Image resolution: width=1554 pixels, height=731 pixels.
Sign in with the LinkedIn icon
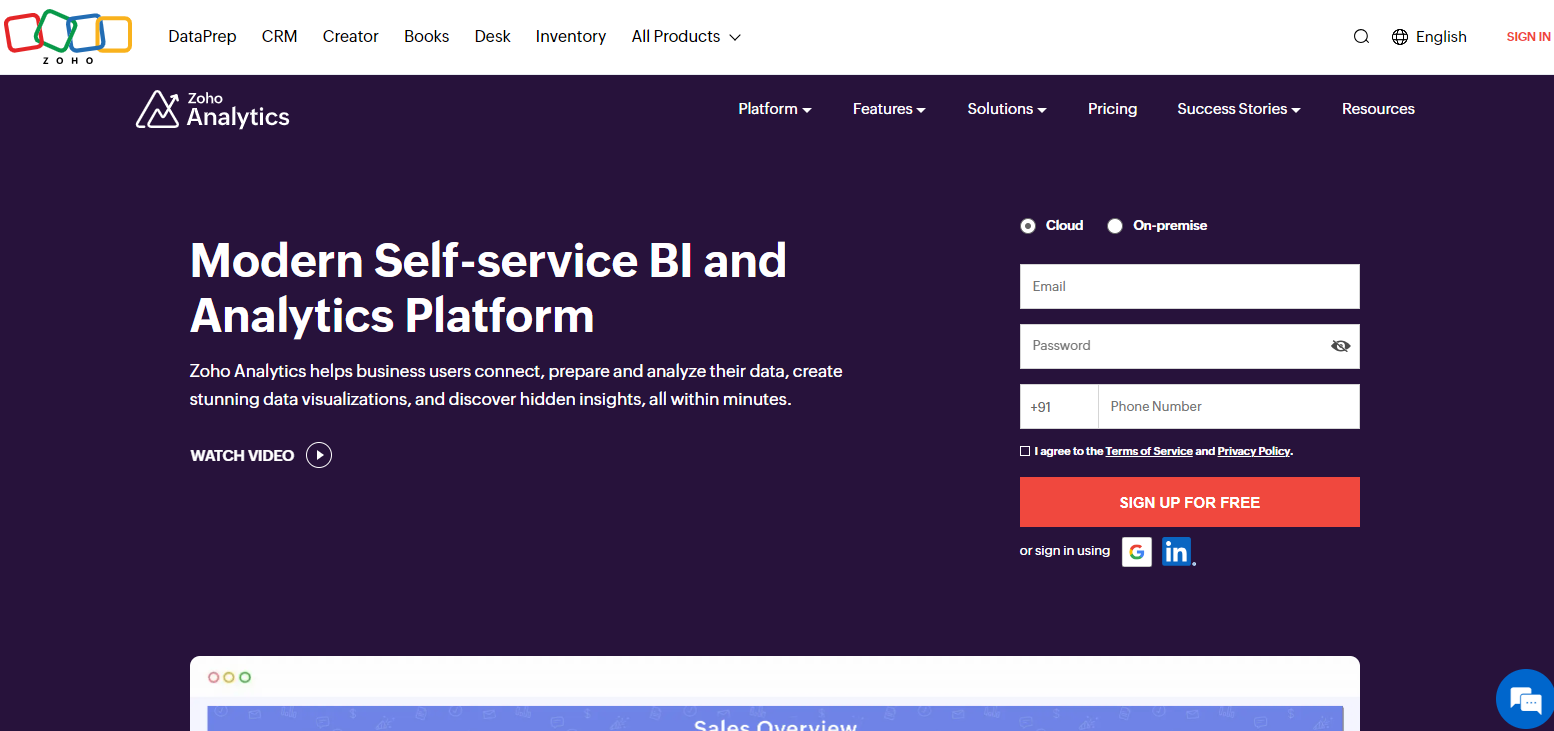click(1177, 552)
